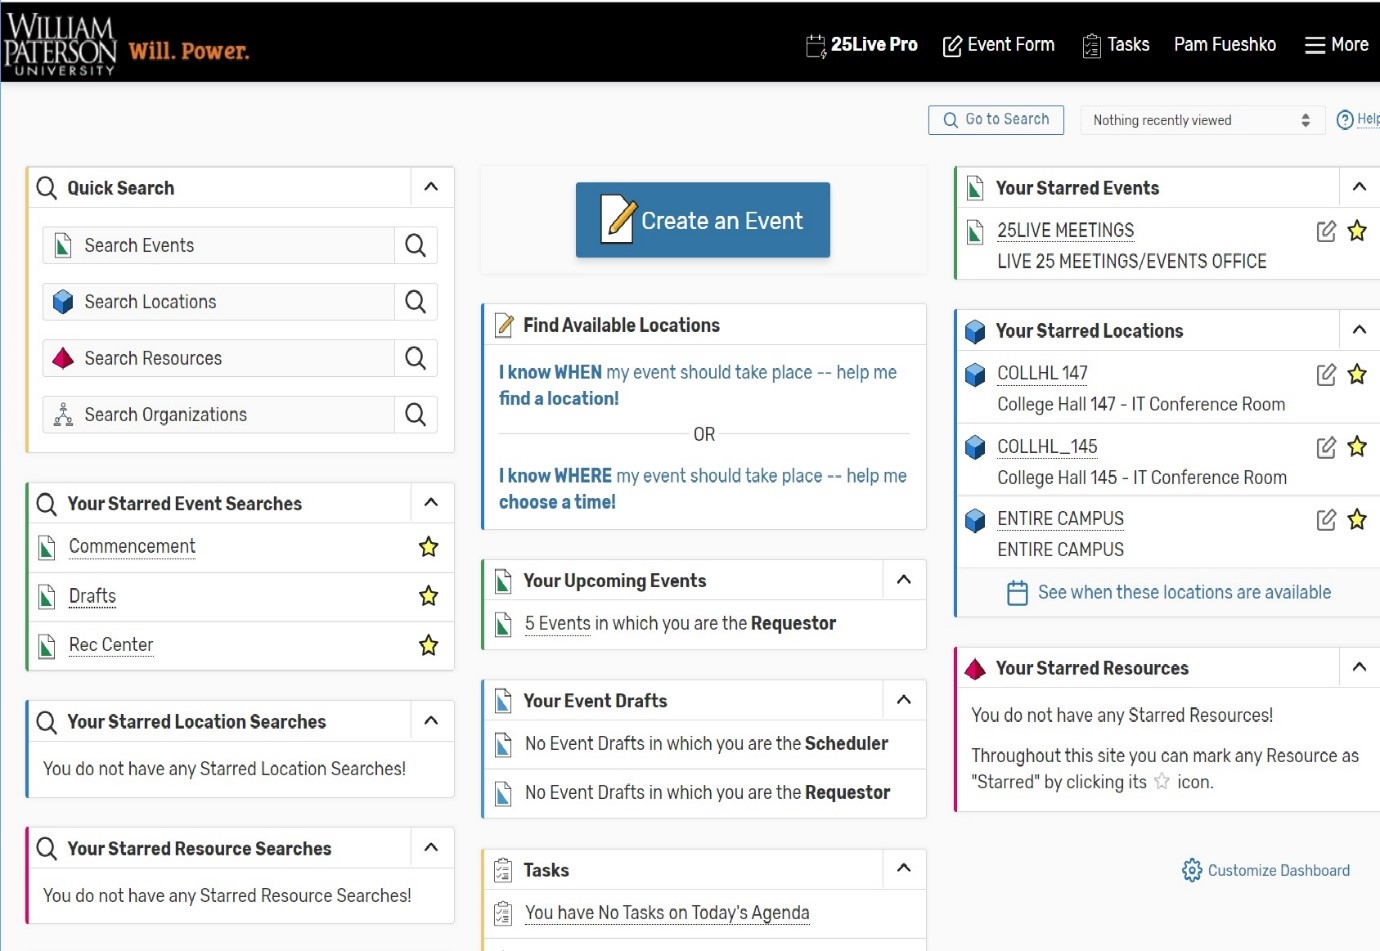This screenshot has height=951, width=1380.
Task: Click the clipboard icon beside Today's Agenda tasks
Action: coord(503,913)
